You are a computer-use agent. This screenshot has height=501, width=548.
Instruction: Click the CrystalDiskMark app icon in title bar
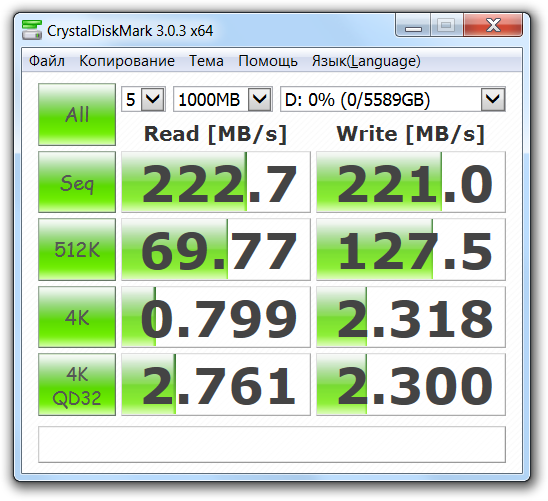pyautogui.click(x=31, y=30)
